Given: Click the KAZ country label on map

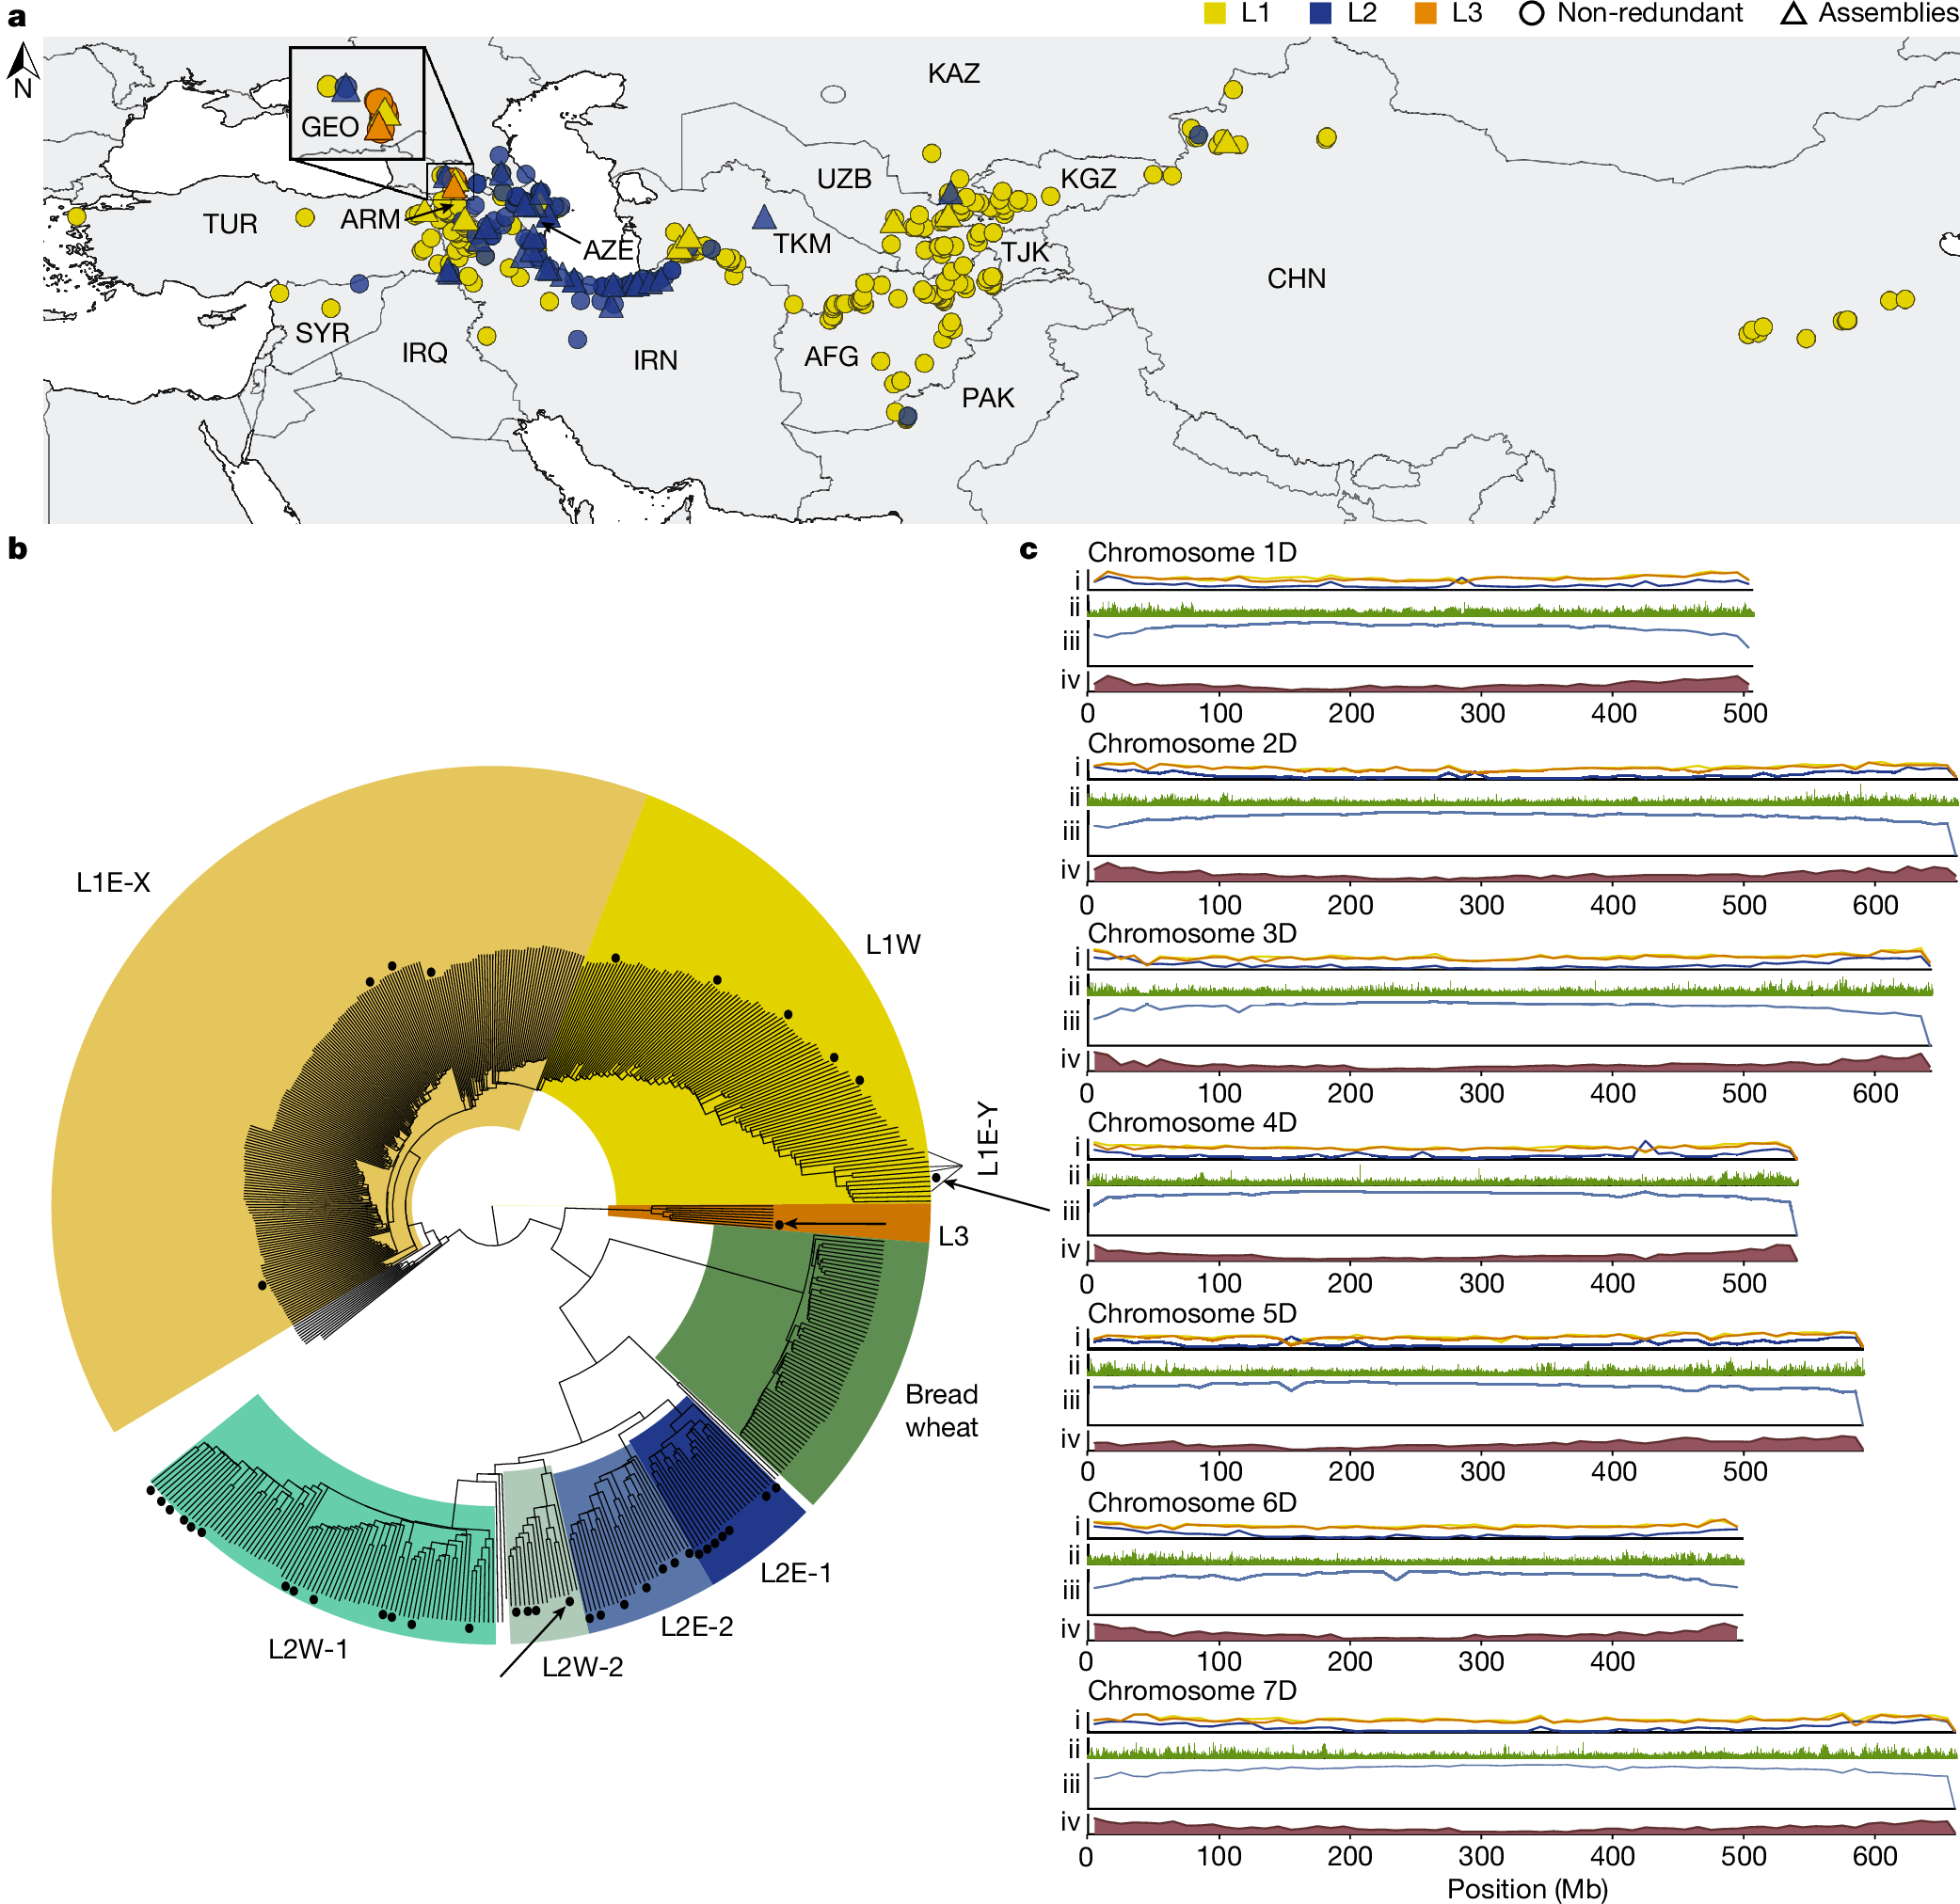Looking at the screenshot, I should pos(953,73).
